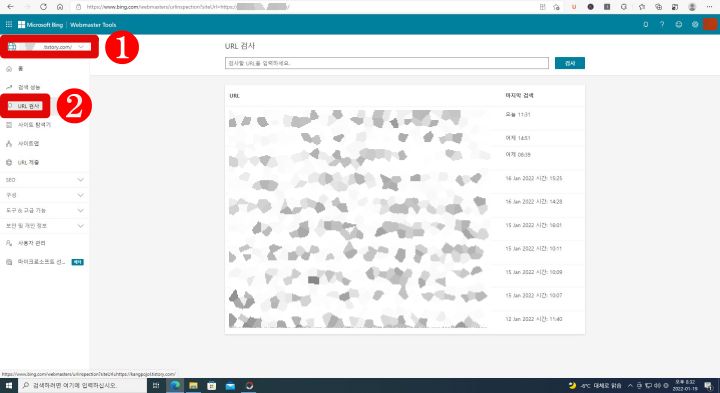
Task: Click browser home button
Action: pos(60,7)
